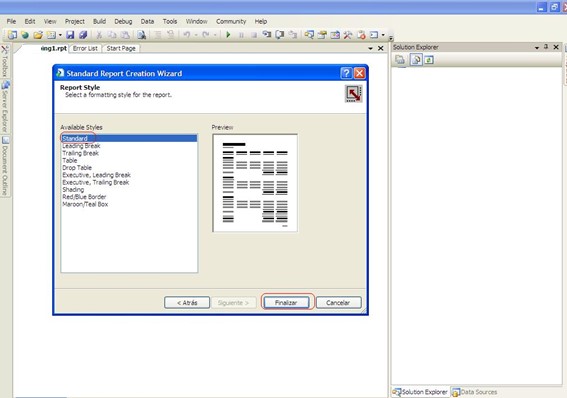The image size is (567, 398).
Task: Click the Atrás back button
Action: coord(187,303)
